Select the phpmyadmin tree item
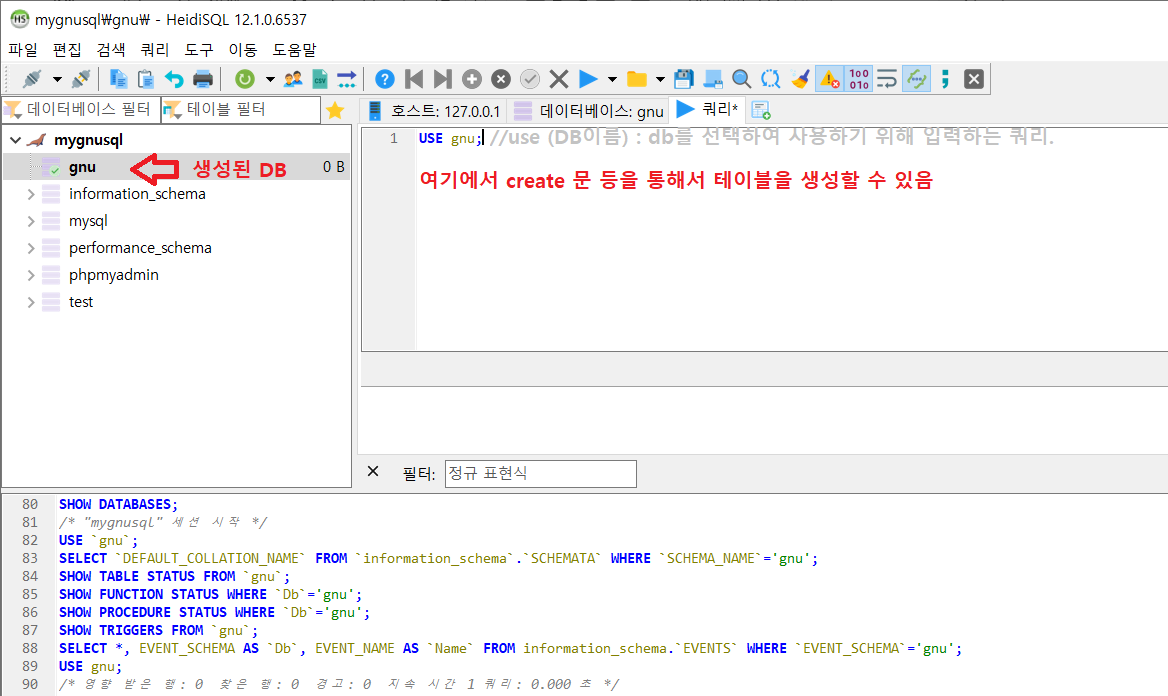1168x696 pixels. [x=114, y=275]
